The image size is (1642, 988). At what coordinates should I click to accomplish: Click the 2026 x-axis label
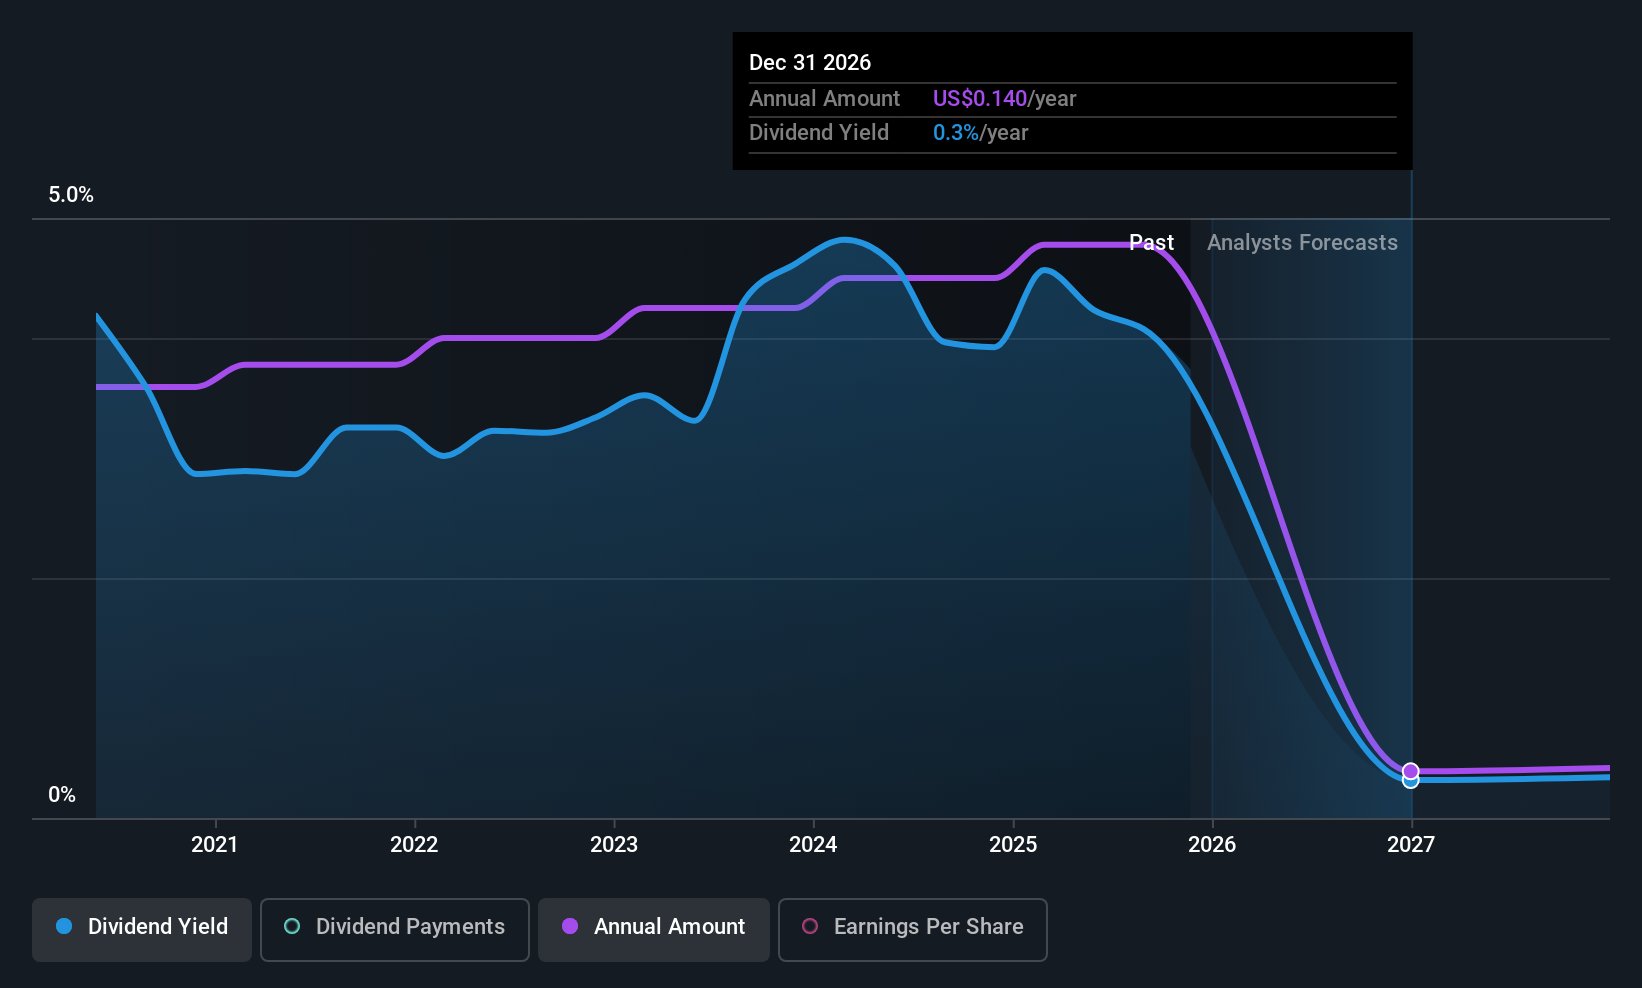pos(1212,844)
